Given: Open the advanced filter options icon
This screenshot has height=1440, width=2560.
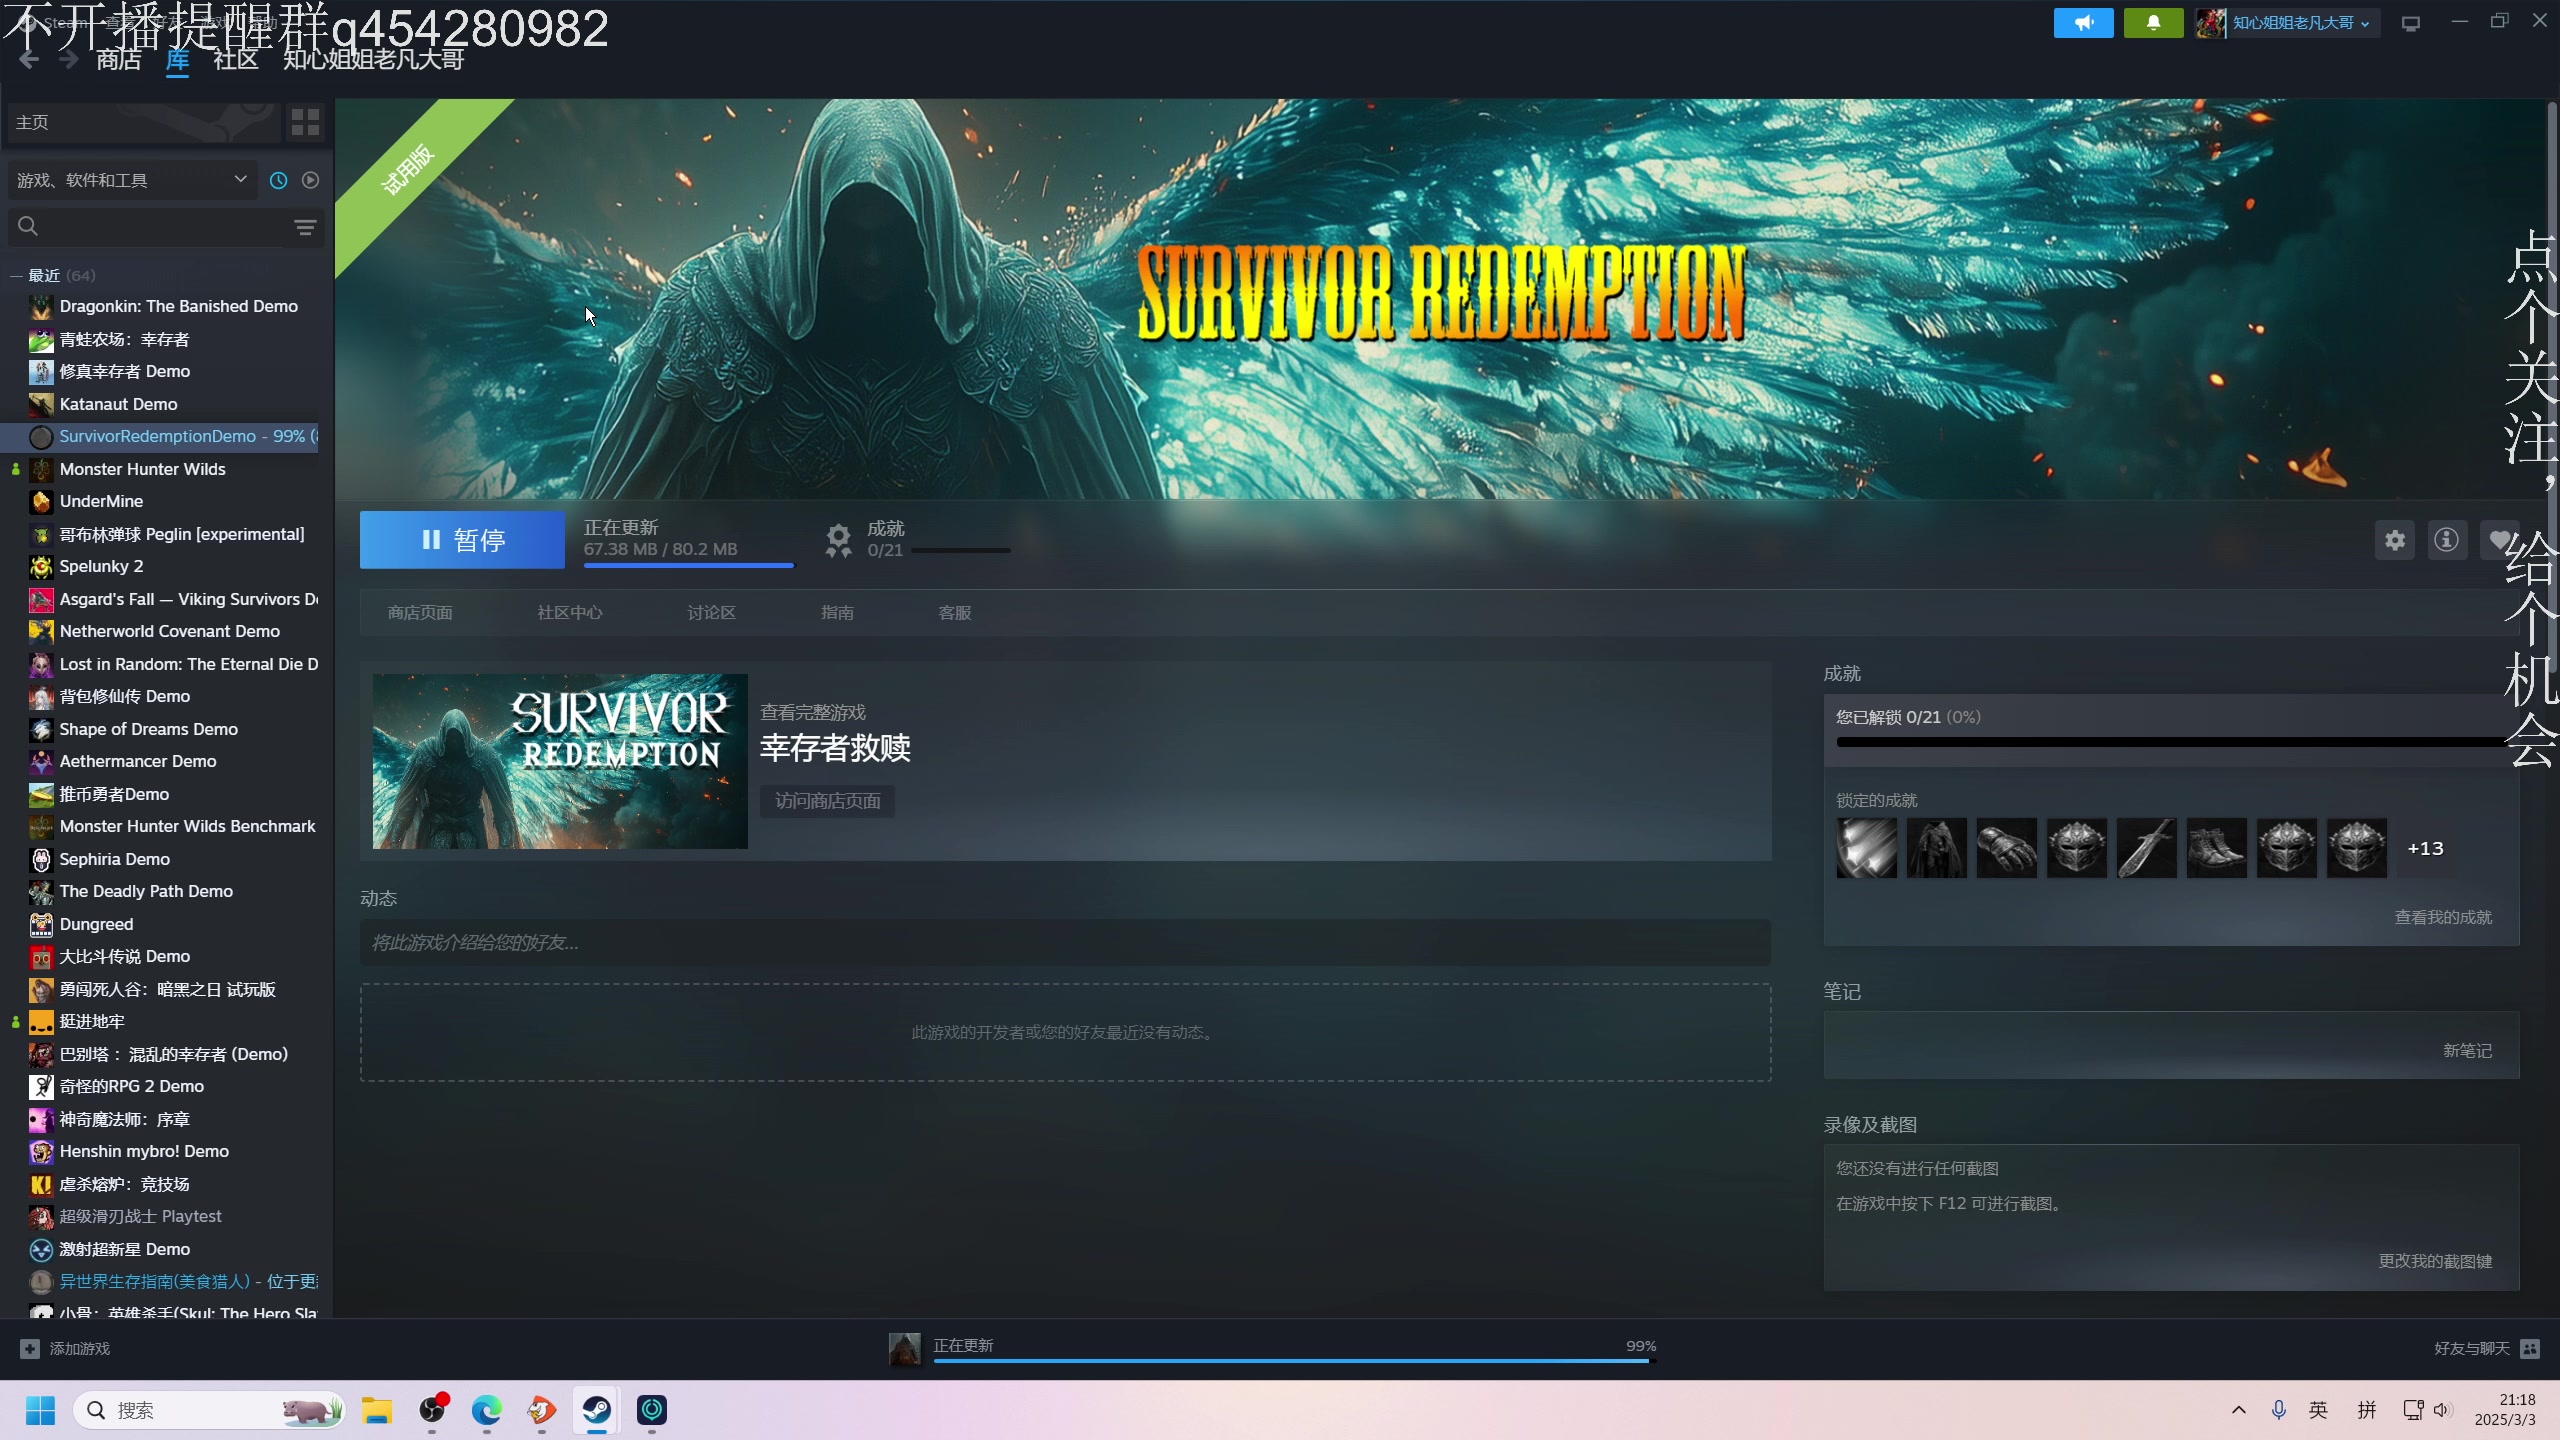Looking at the screenshot, I should point(305,227).
